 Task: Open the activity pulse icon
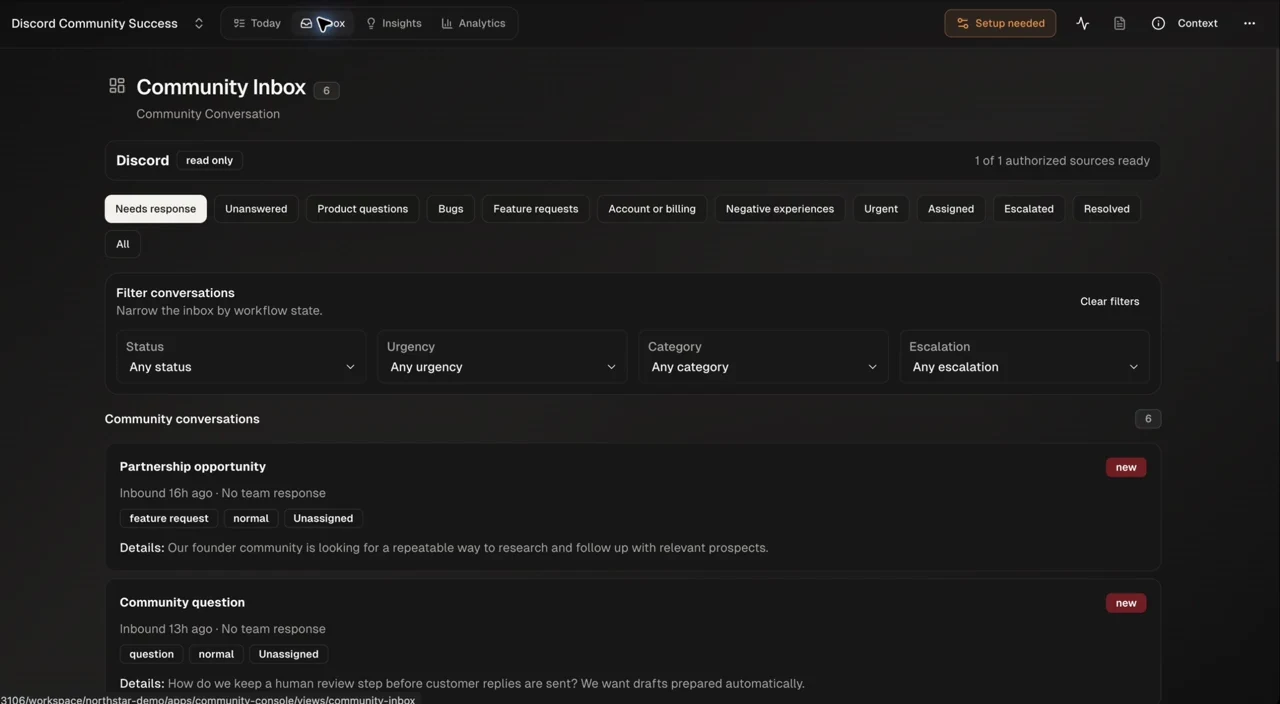[x=1082, y=23]
